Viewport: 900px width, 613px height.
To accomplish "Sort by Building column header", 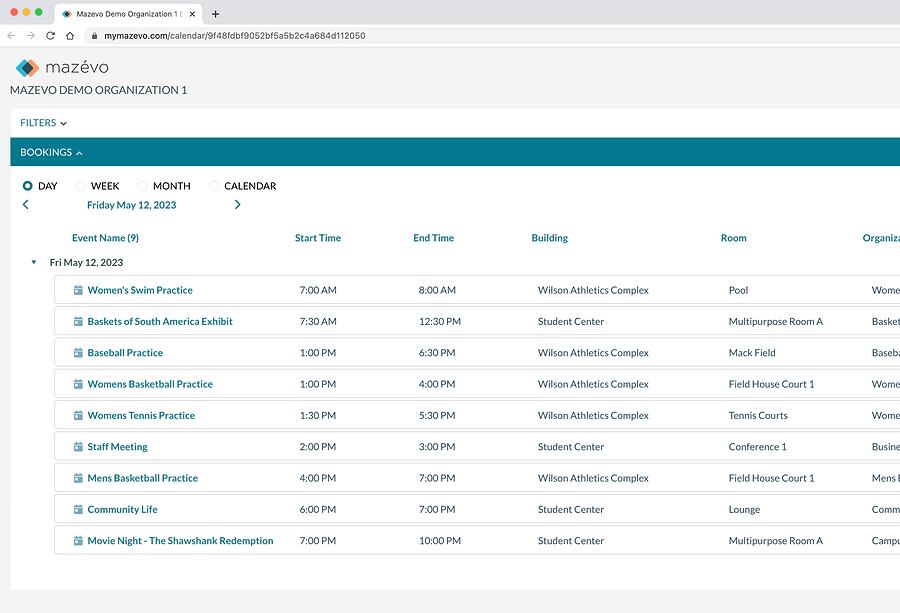I will 549,238.
